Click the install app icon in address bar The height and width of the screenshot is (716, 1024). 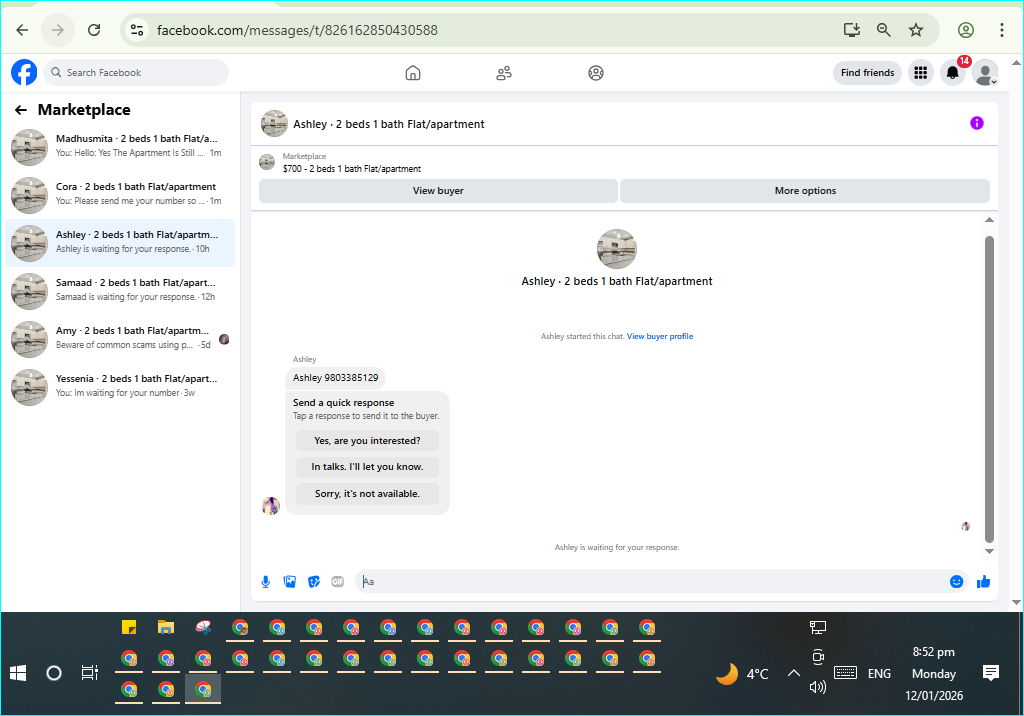(852, 30)
